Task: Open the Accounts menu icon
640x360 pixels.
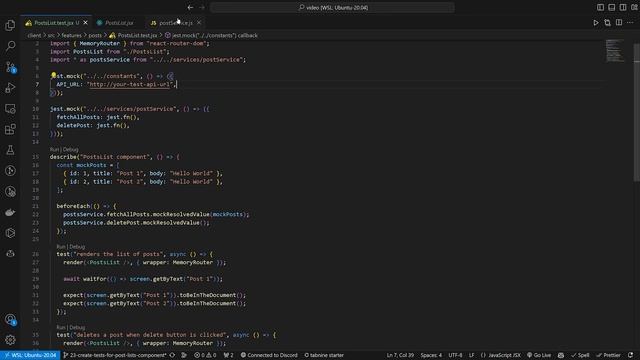Action: click(10, 320)
